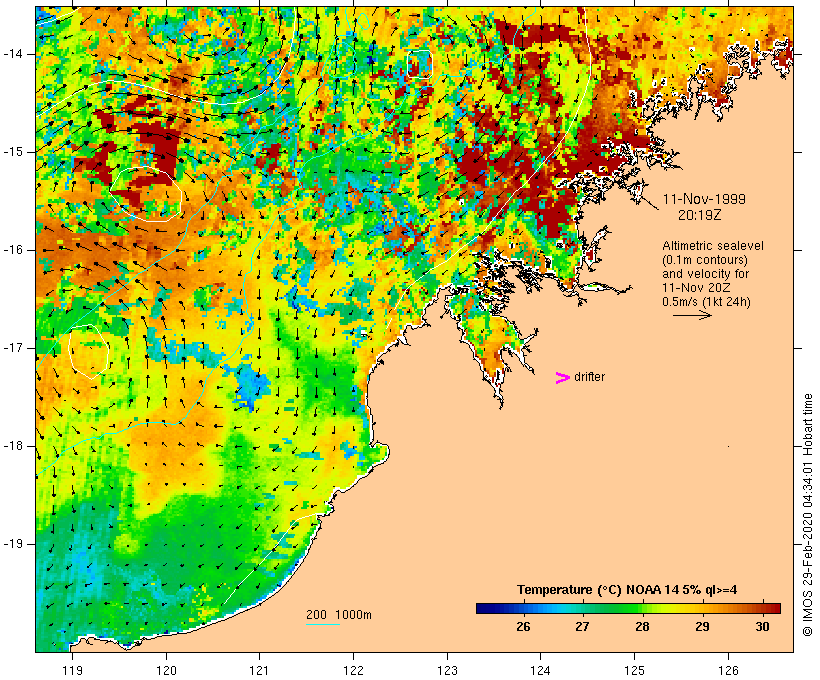Click the colorbar label '26'
This screenshot has height=680, width=820.
[x=523, y=626]
